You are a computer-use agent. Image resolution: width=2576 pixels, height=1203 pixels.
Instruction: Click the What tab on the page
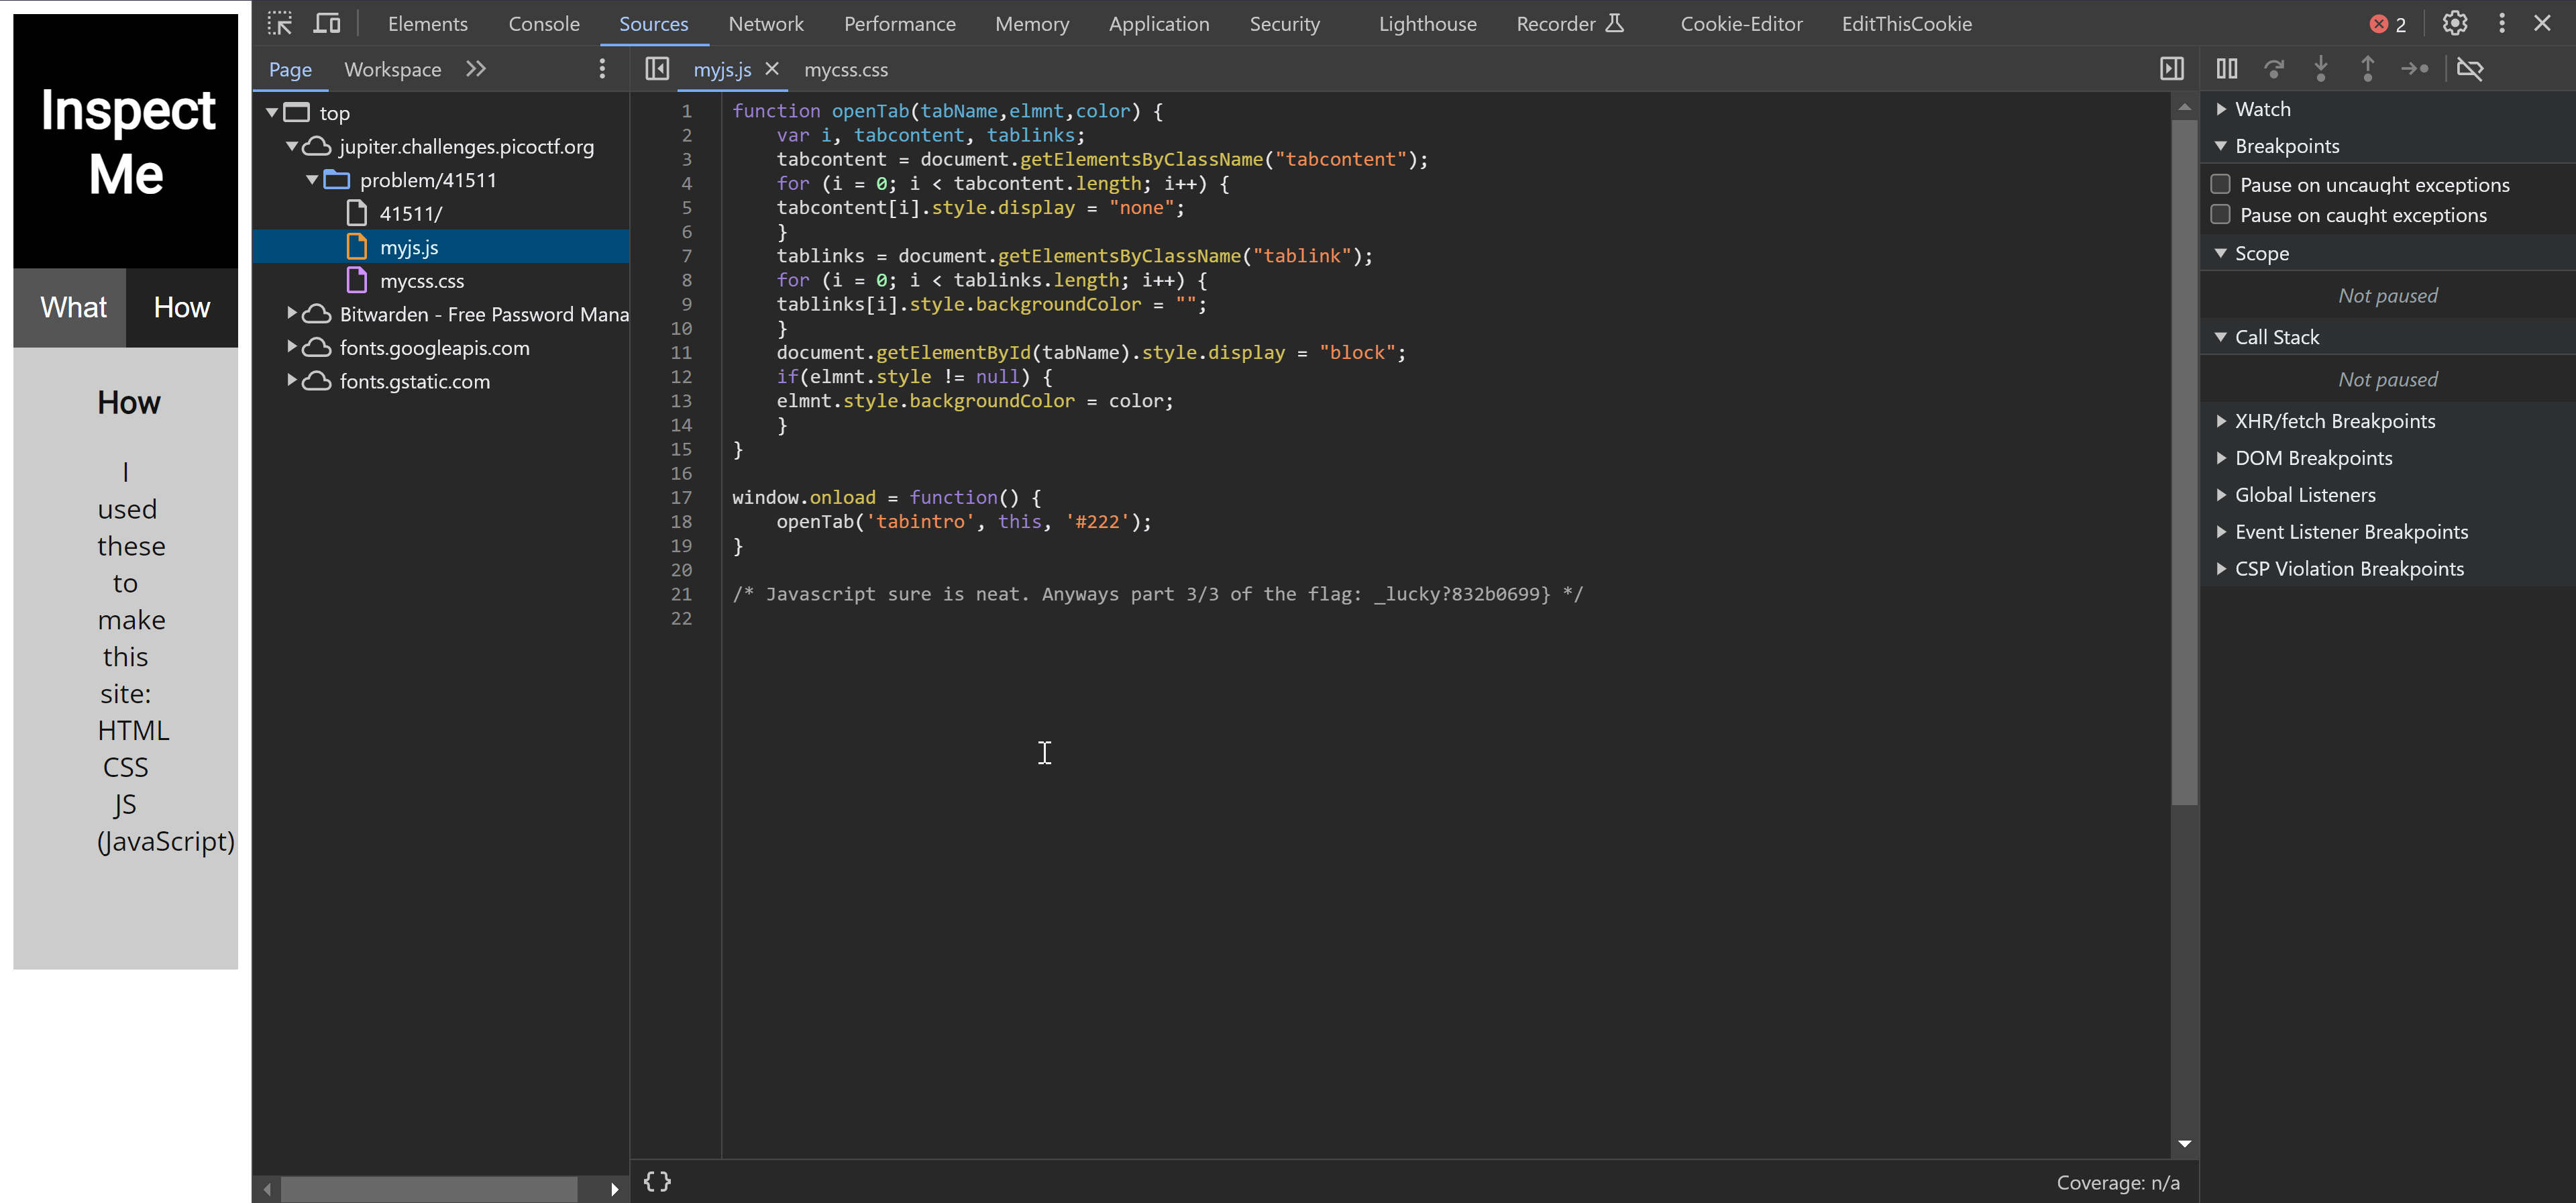click(x=73, y=307)
